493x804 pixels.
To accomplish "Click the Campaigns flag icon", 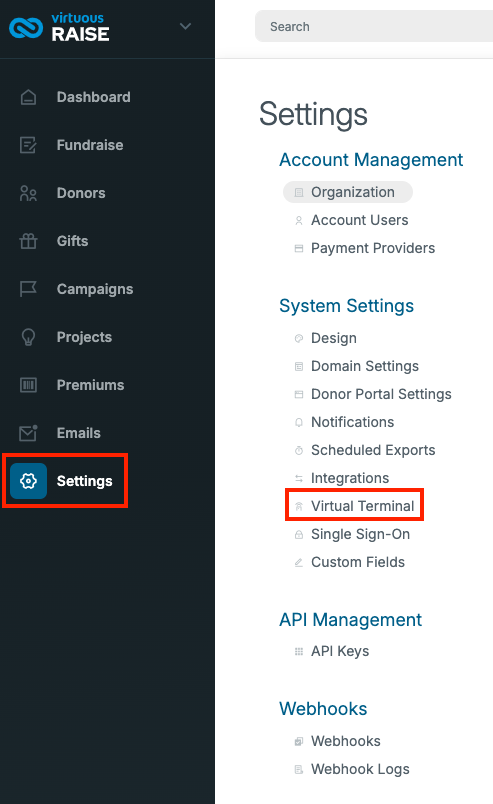I will coord(28,289).
